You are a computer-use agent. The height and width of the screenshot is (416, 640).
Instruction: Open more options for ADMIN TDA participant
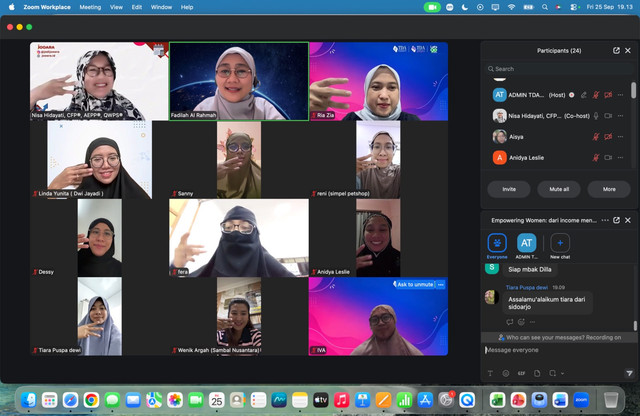pyautogui.click(x=620, y=95)
